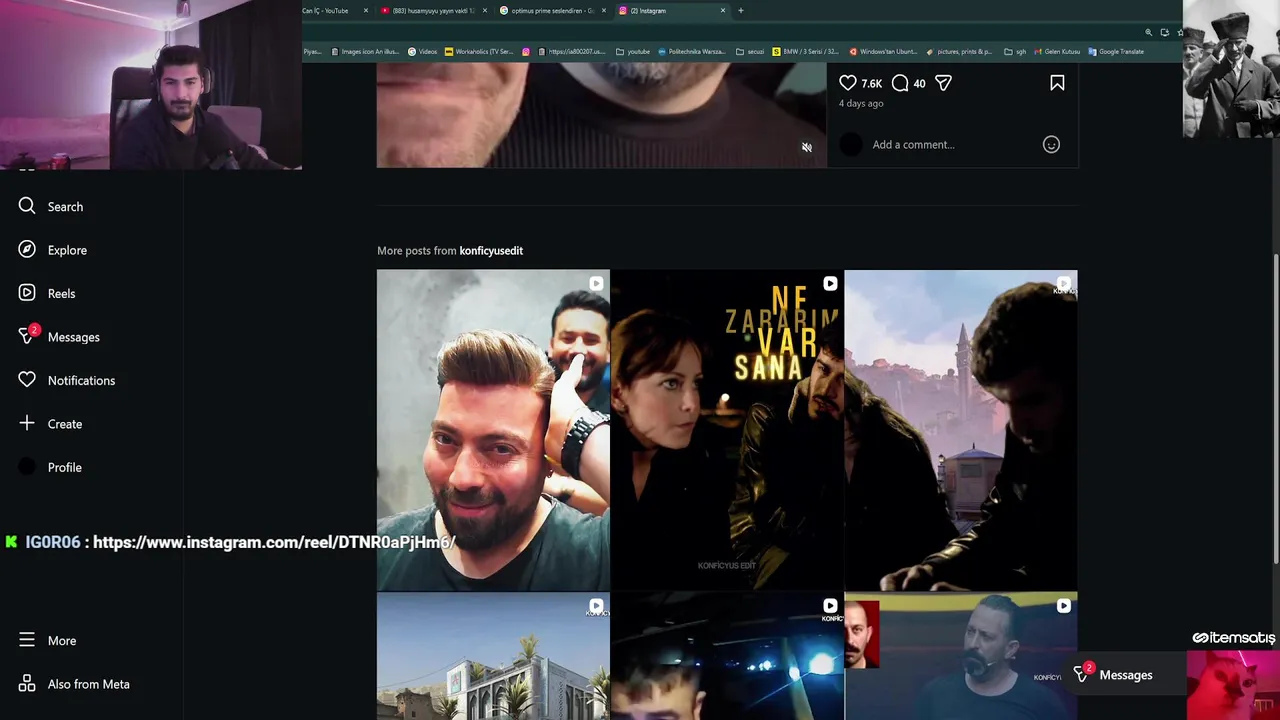Open the secuzi bookmarks folder
Image resolution: width=1280 pixels, height=720 pixels.
click(x=750, y=51)
